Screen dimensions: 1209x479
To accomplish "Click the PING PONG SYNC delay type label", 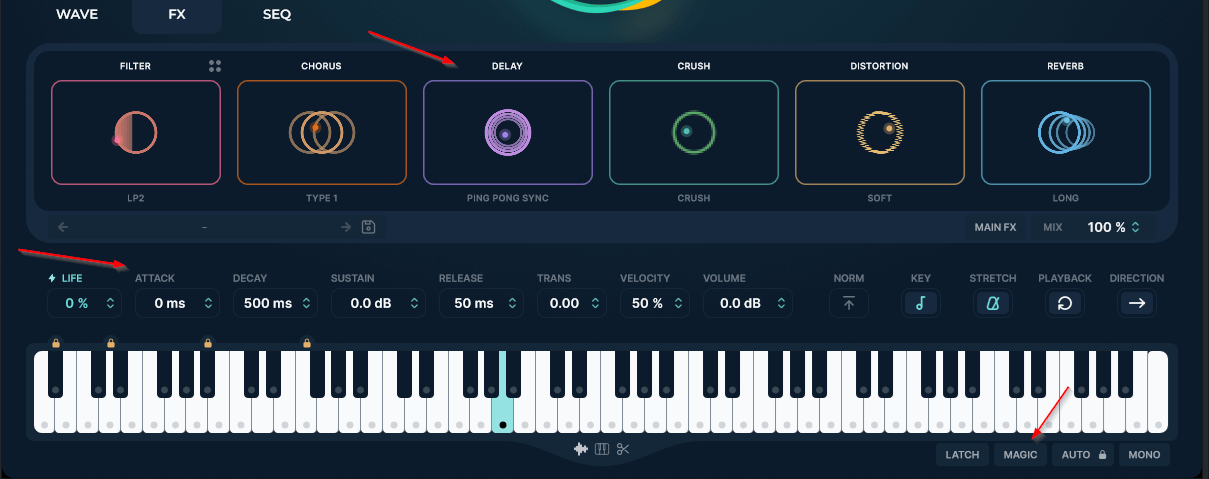I will click(508, 198).
